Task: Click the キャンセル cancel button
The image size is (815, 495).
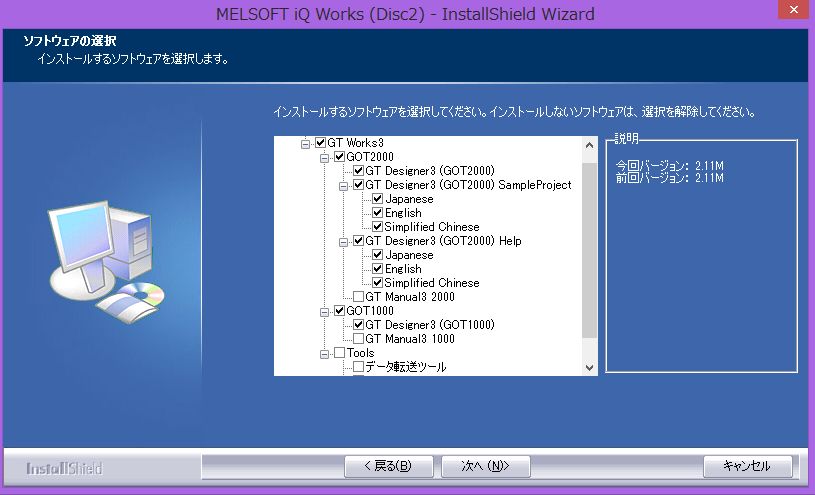Action: pos(747,466)
